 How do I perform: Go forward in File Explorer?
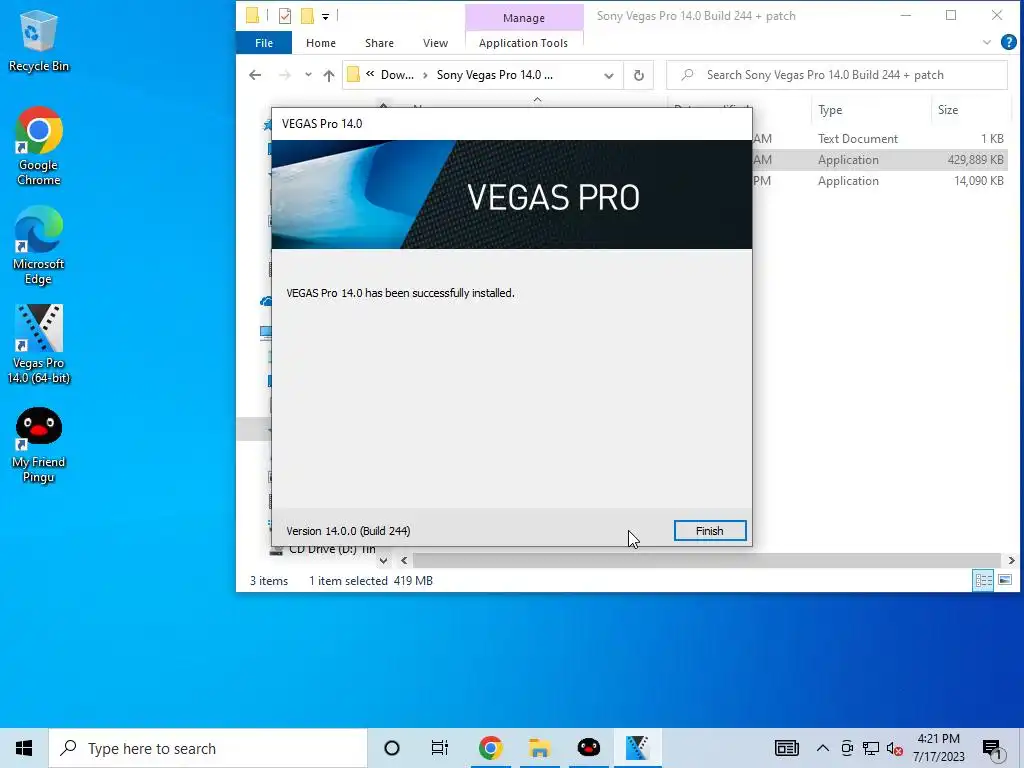coord(285,75)
